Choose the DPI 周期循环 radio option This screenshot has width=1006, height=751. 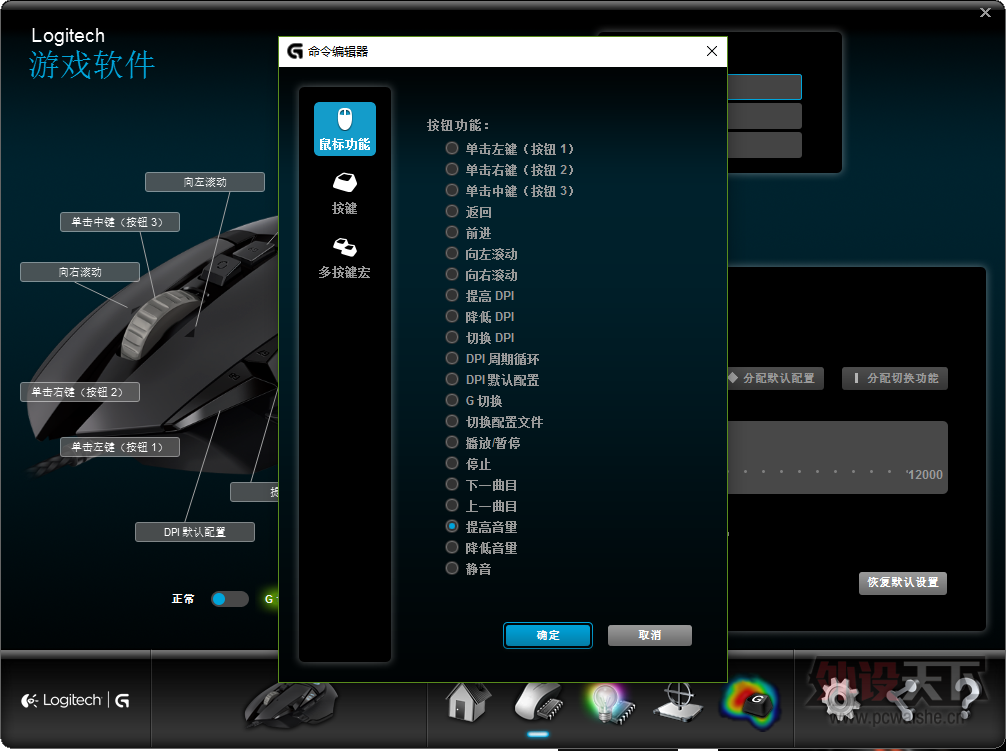coord(452,359)
